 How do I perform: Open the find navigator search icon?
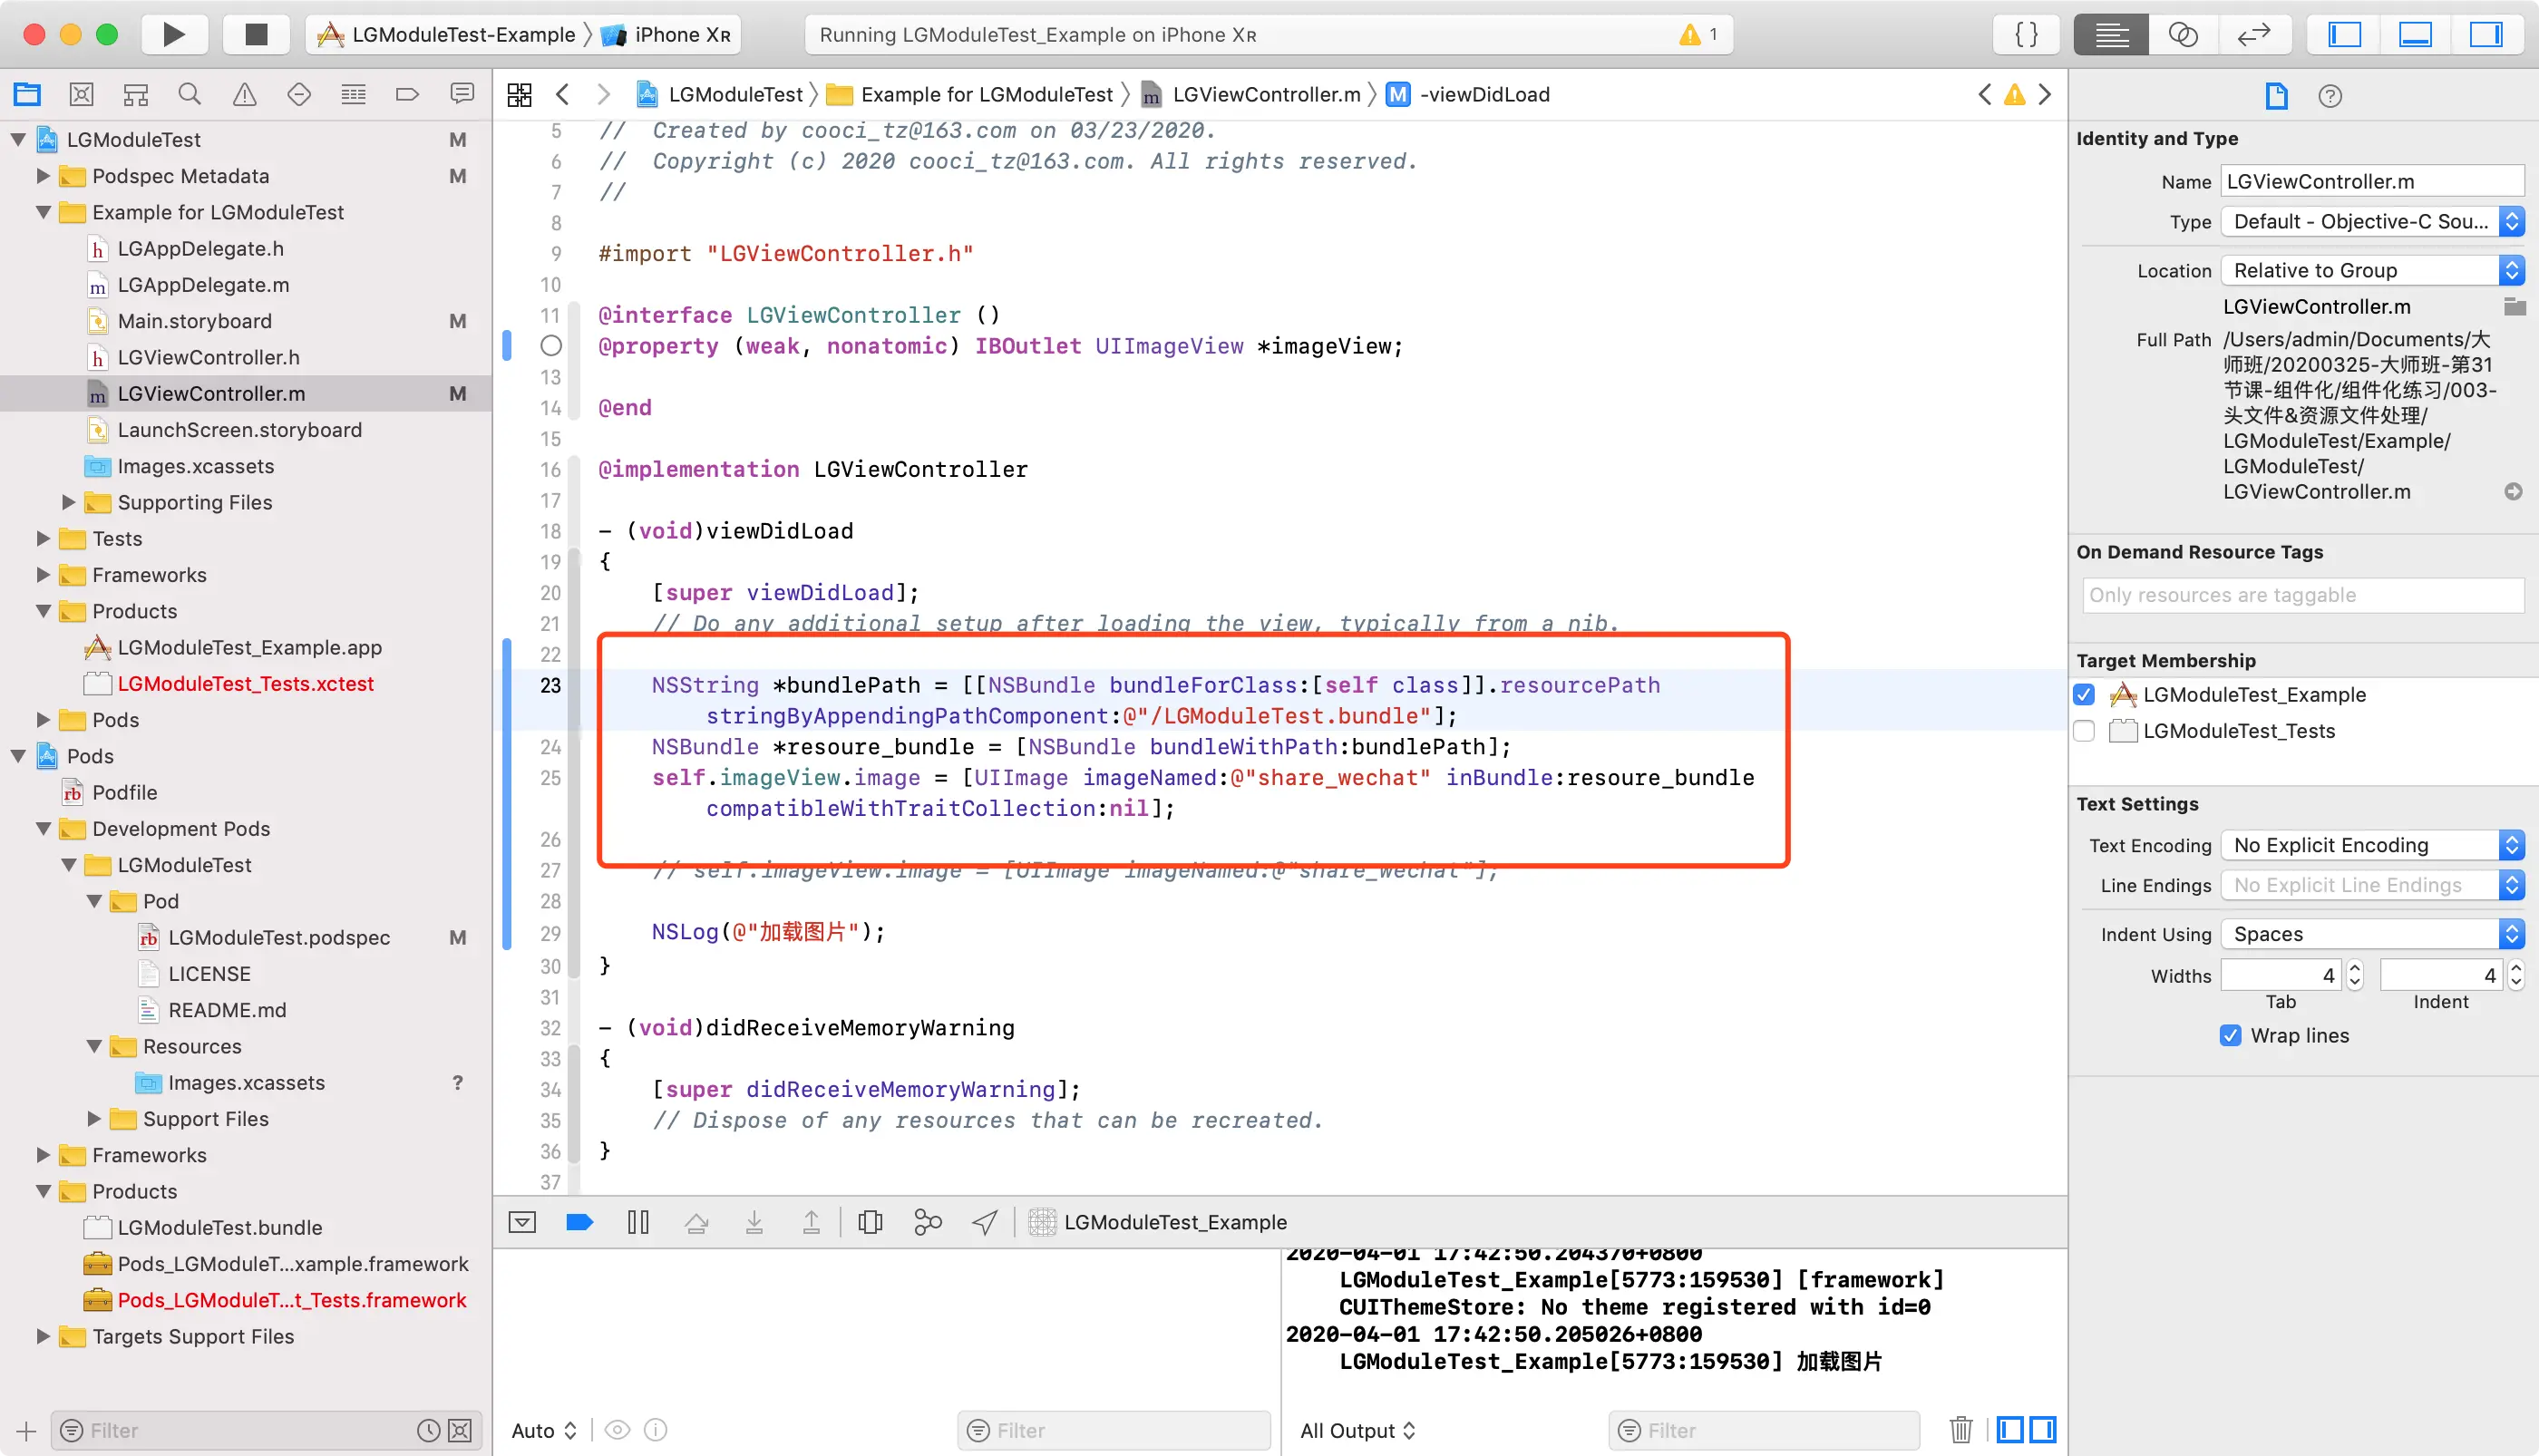point(189,95)
